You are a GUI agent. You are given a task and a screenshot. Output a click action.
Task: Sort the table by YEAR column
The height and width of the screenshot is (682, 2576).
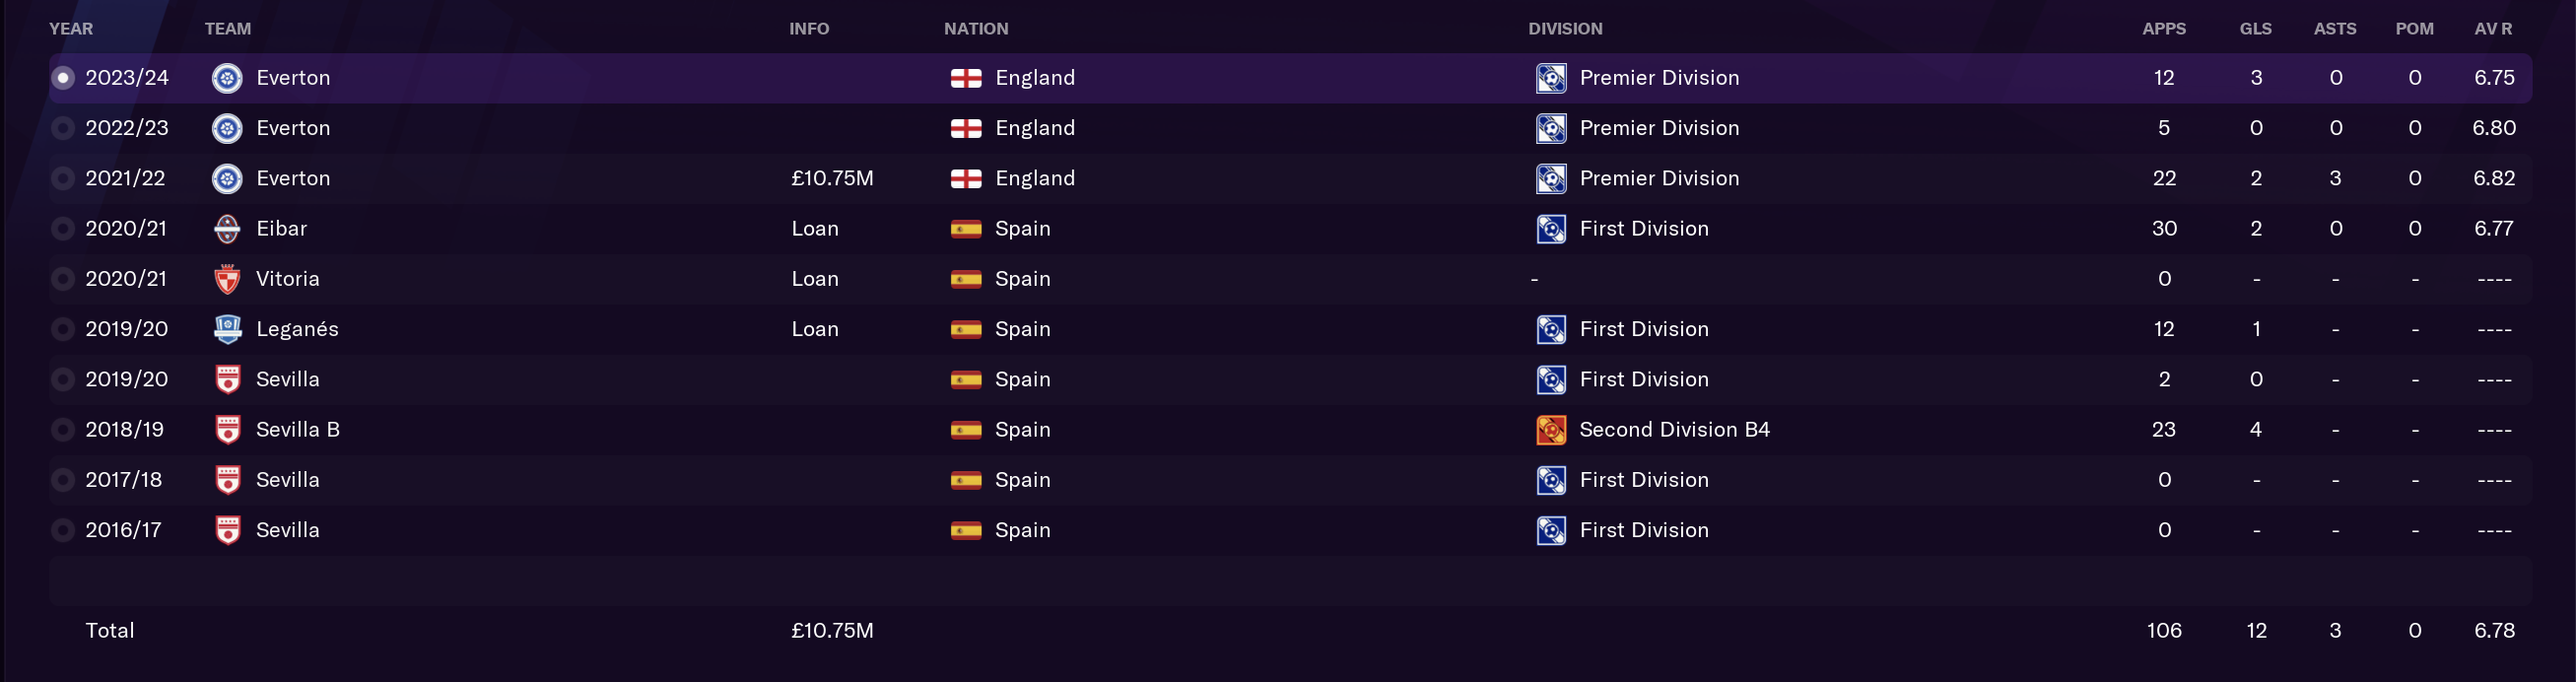coord(71,29)
